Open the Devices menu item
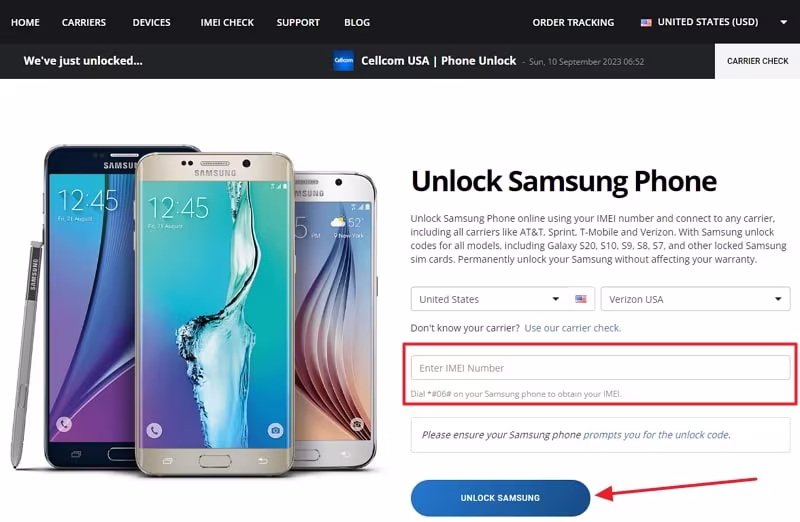 (151, 22)
